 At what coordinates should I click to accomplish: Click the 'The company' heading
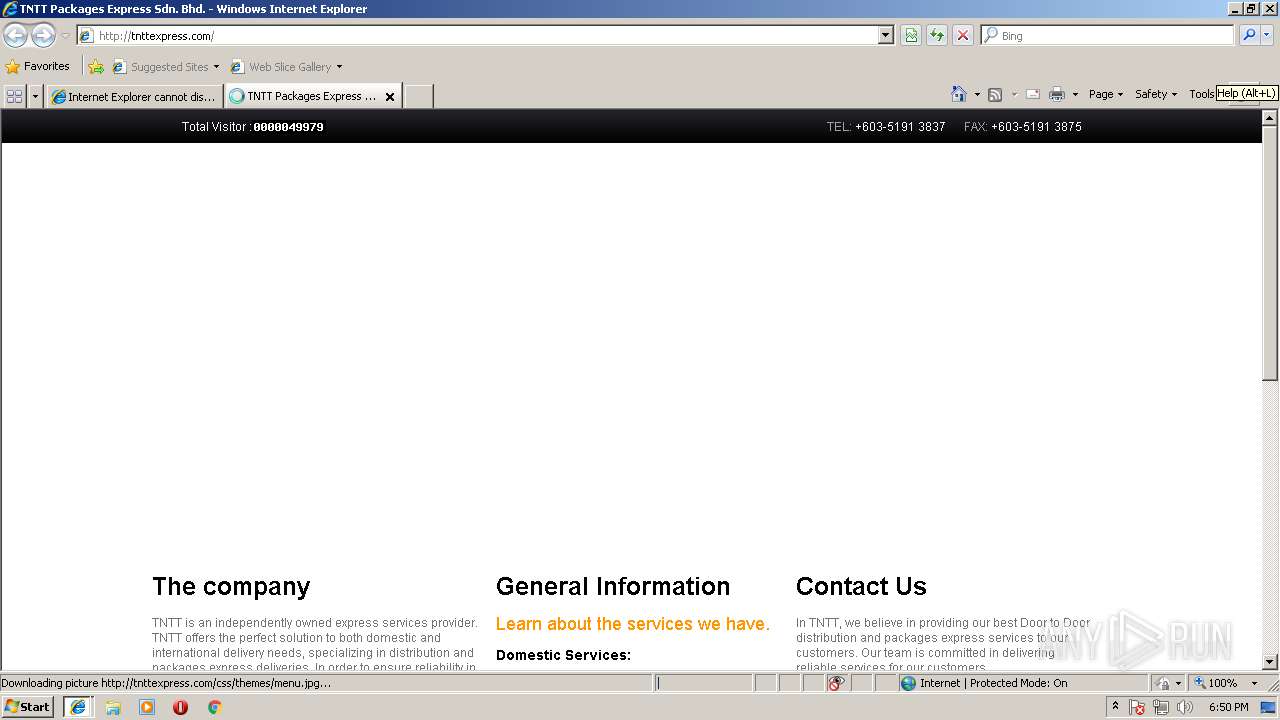231,586
